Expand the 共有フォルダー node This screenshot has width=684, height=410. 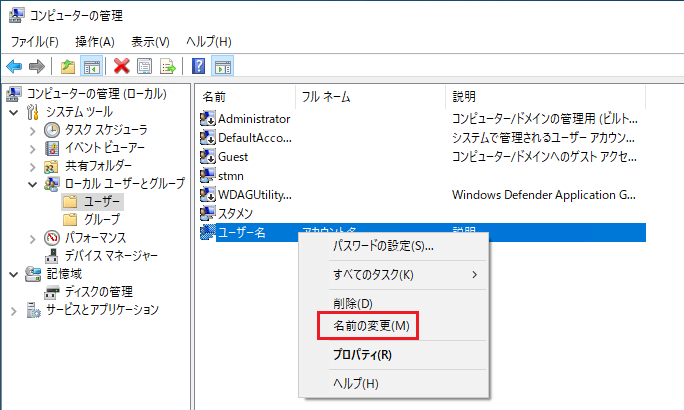pos(32,167)
